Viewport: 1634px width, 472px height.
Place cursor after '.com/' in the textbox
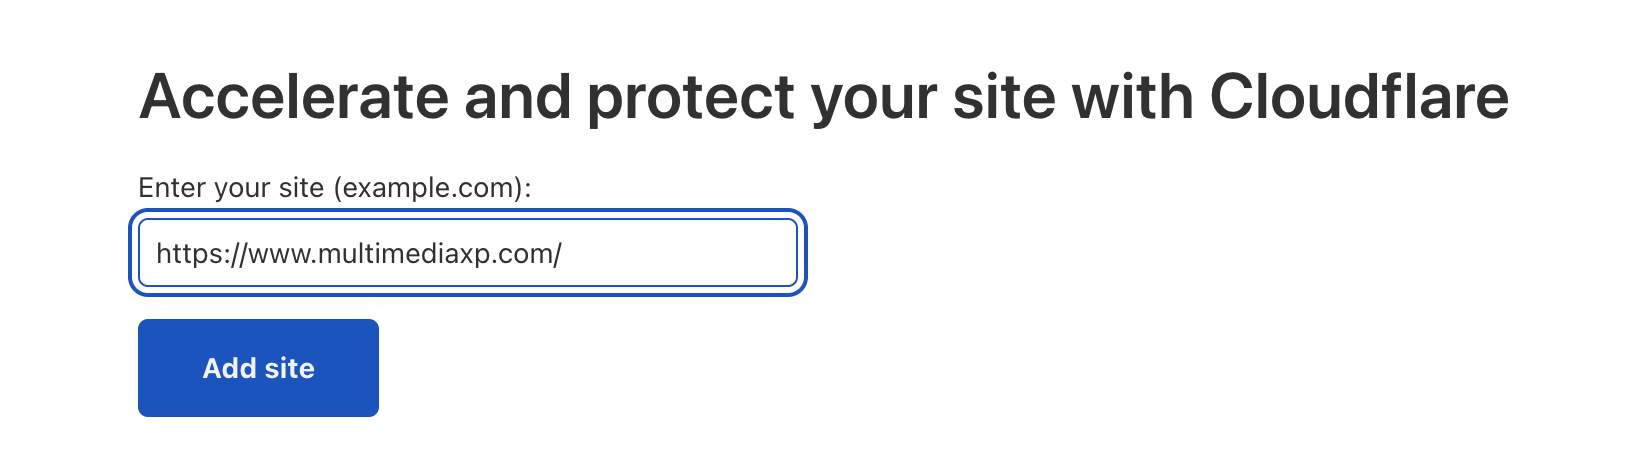pyautogui.click(x=564, y=254)
